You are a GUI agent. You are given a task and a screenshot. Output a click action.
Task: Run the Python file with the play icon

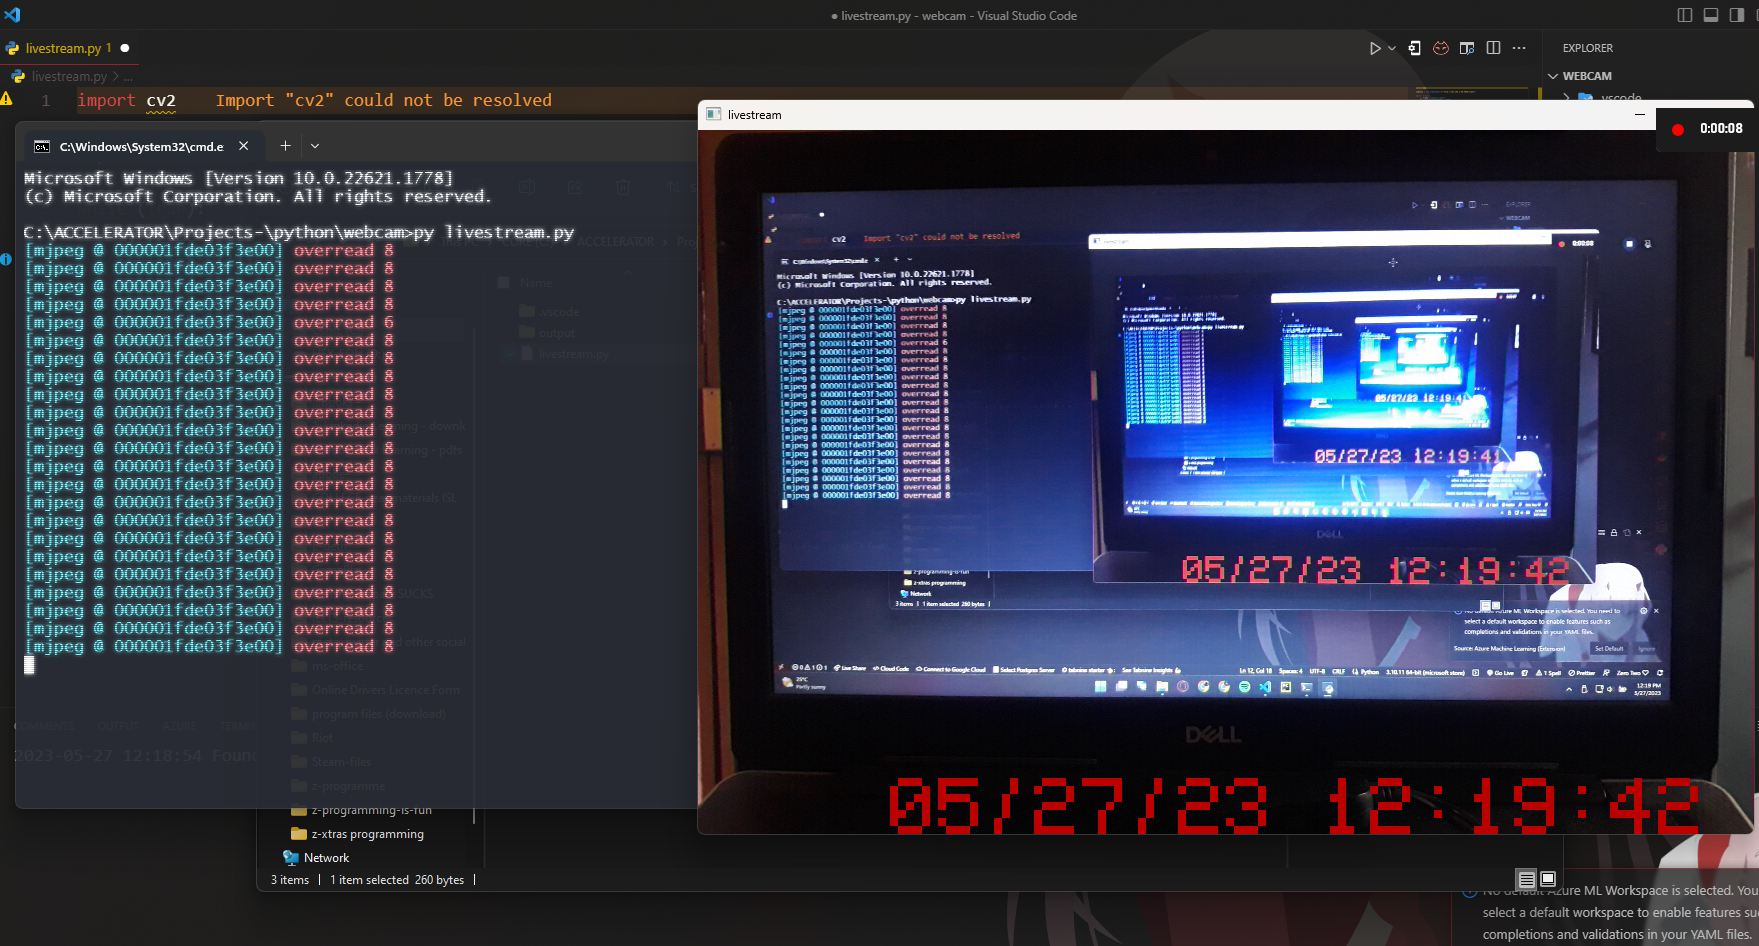(x=1375, y=48)
